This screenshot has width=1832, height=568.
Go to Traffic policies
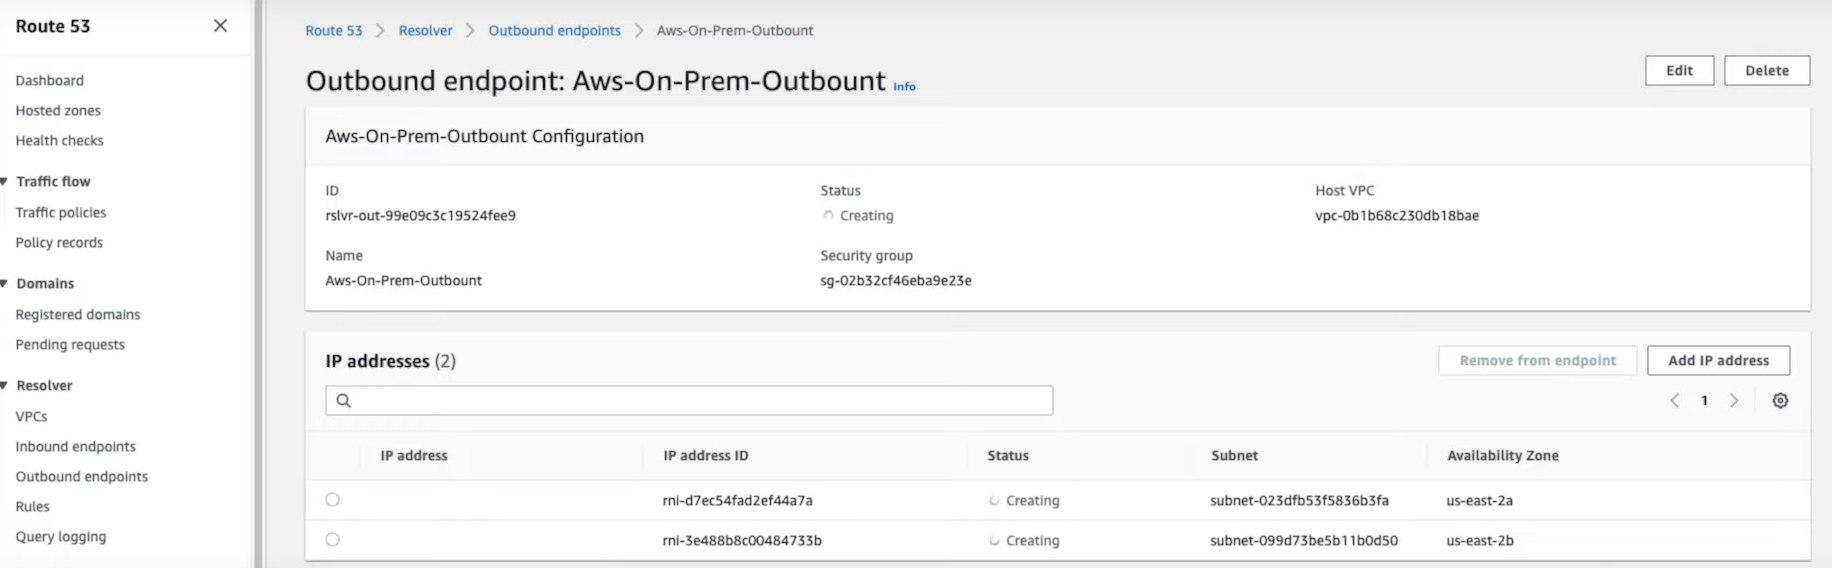tap(61, 213)
